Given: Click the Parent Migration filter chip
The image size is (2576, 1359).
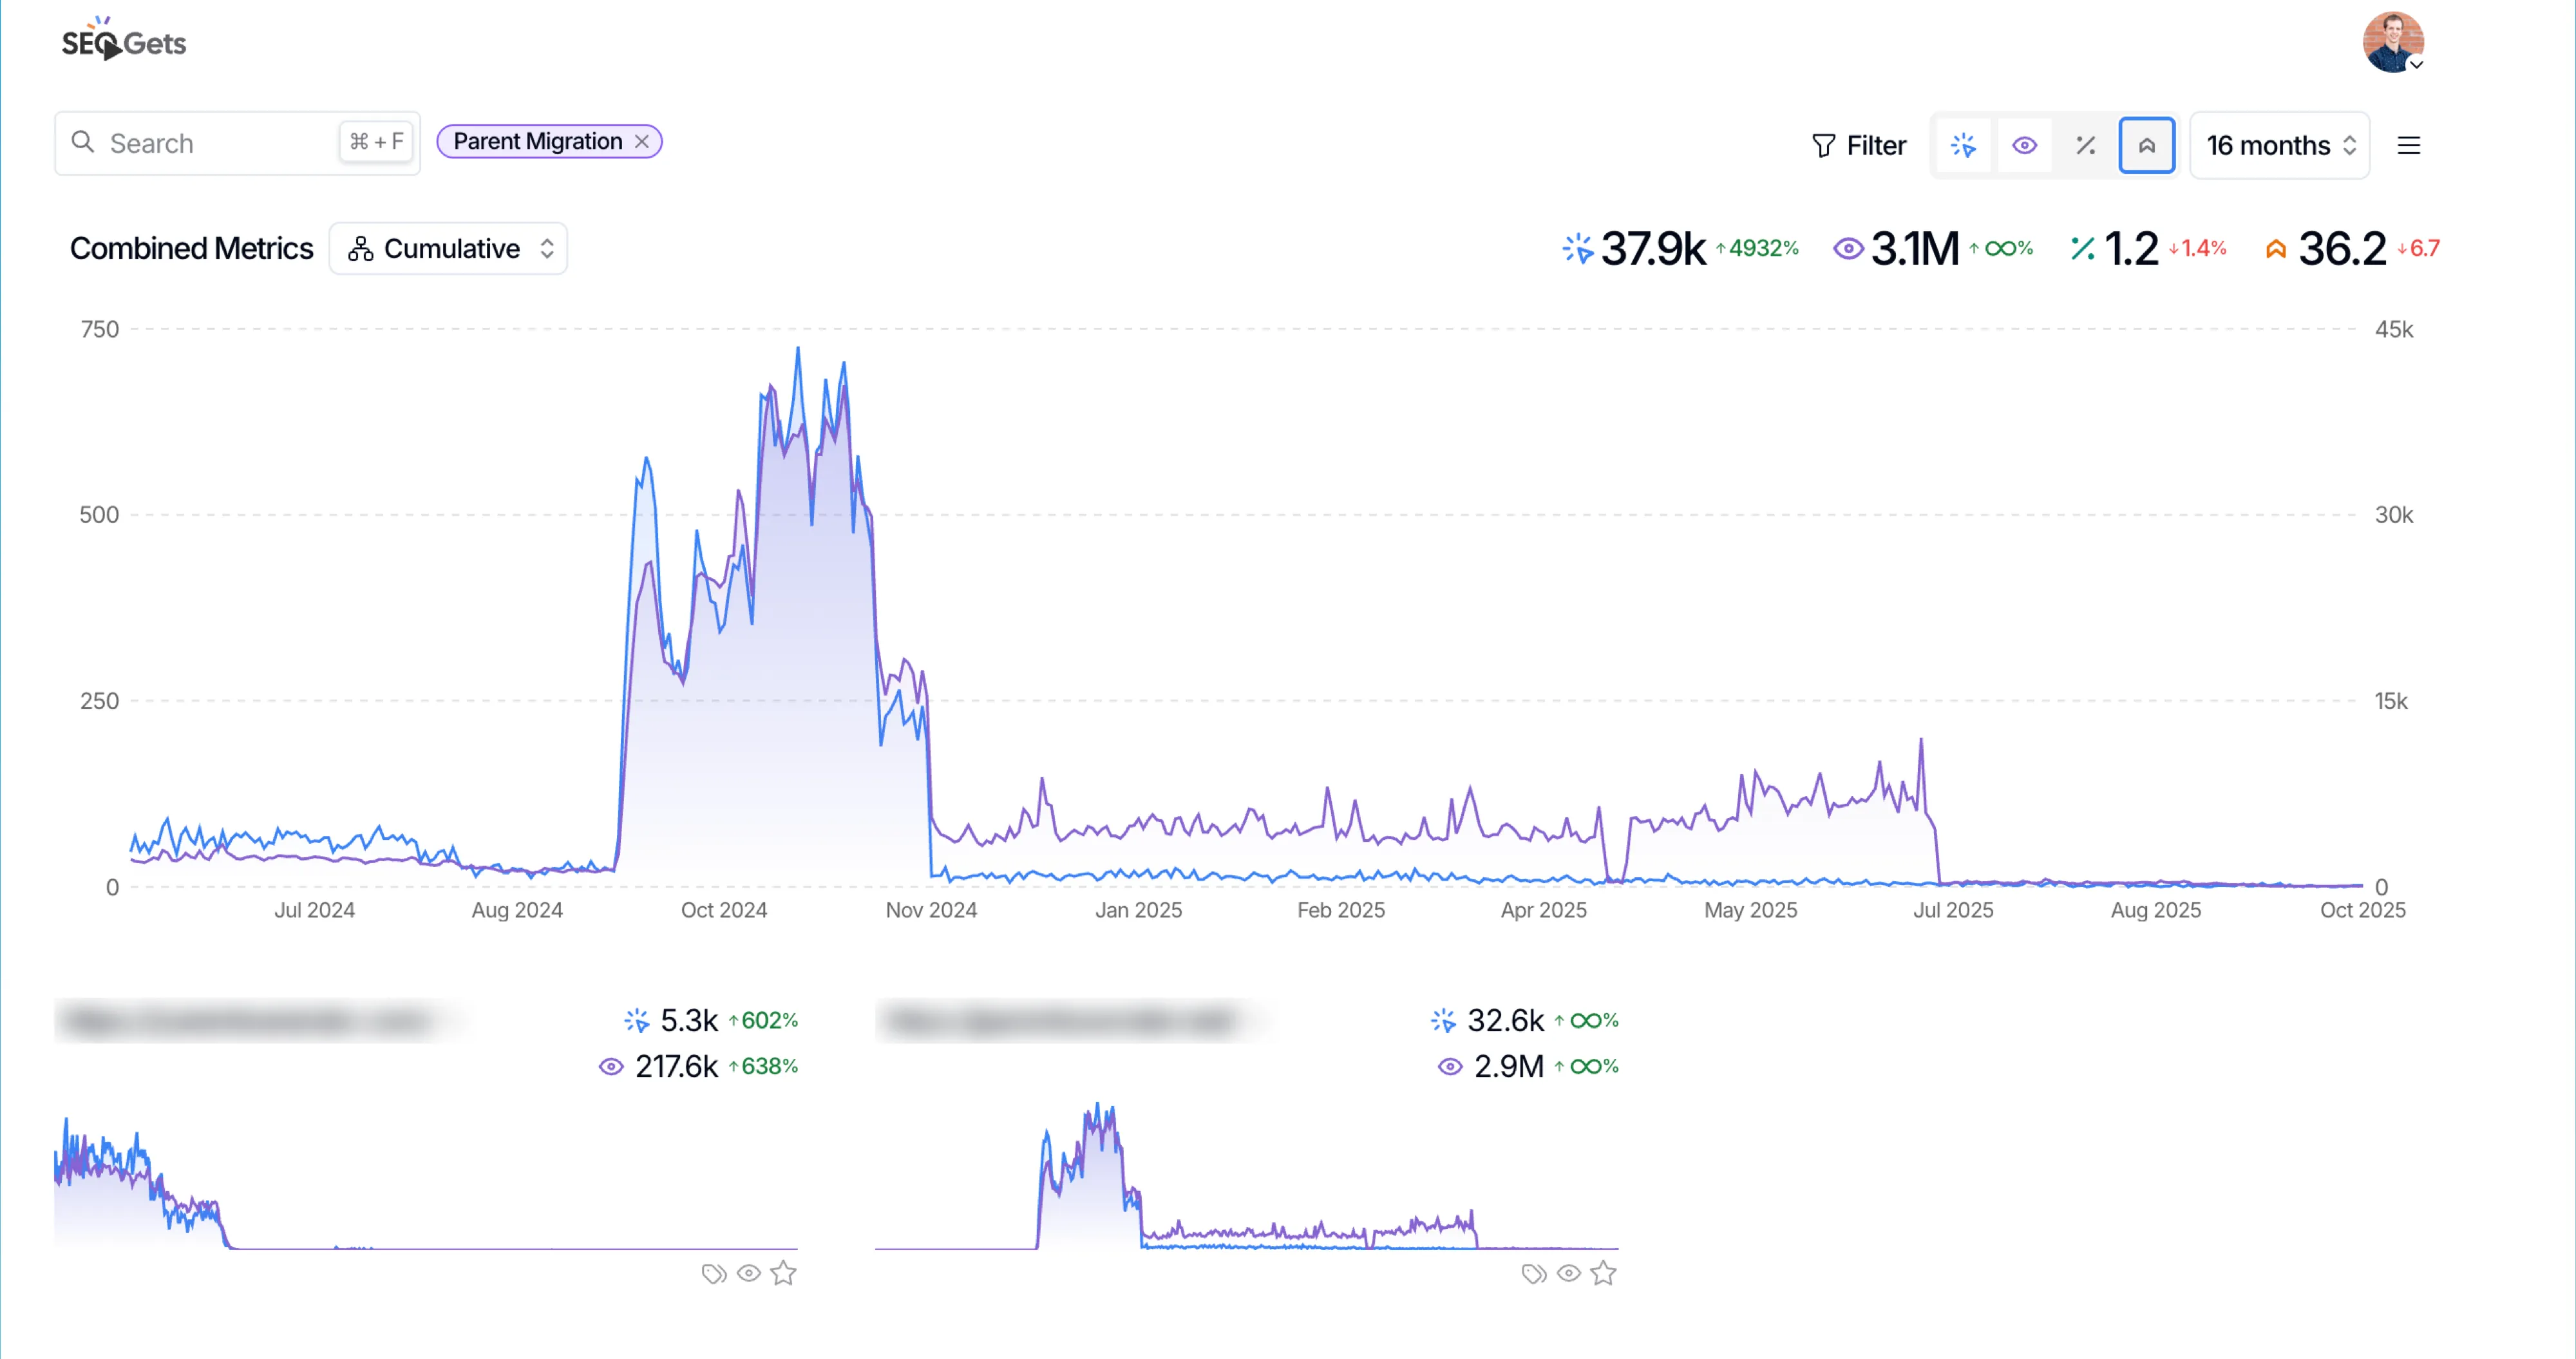Looking at the screenshot, I should click(x=537, y=142).
